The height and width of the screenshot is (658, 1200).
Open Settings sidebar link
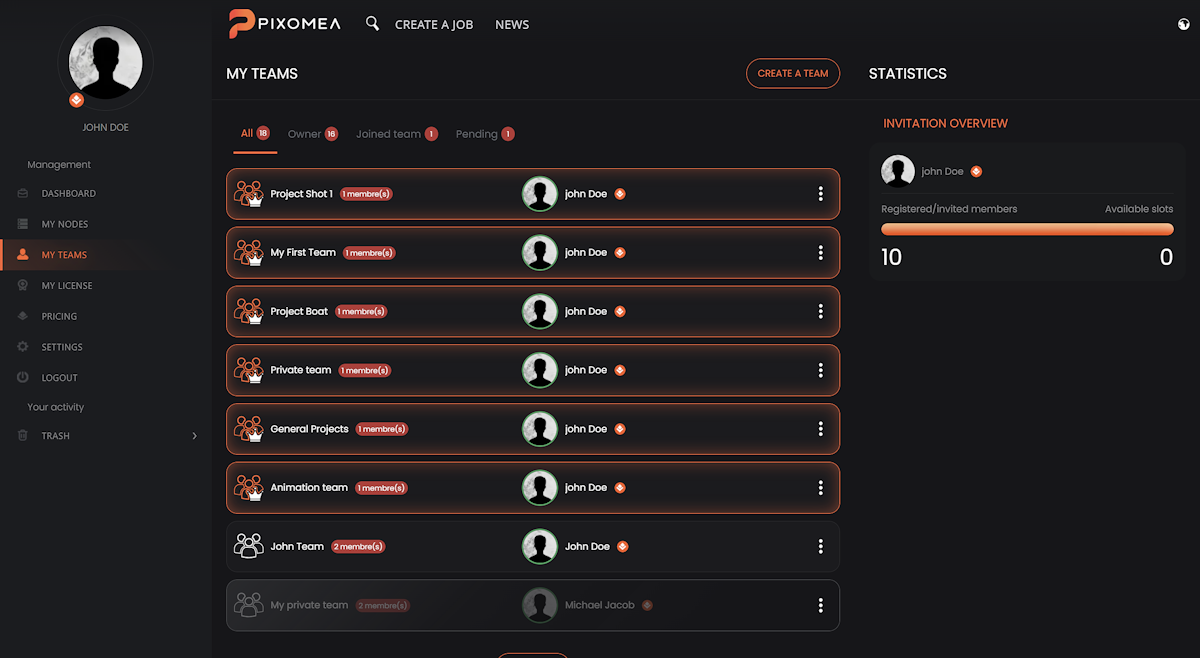(62, 347)
